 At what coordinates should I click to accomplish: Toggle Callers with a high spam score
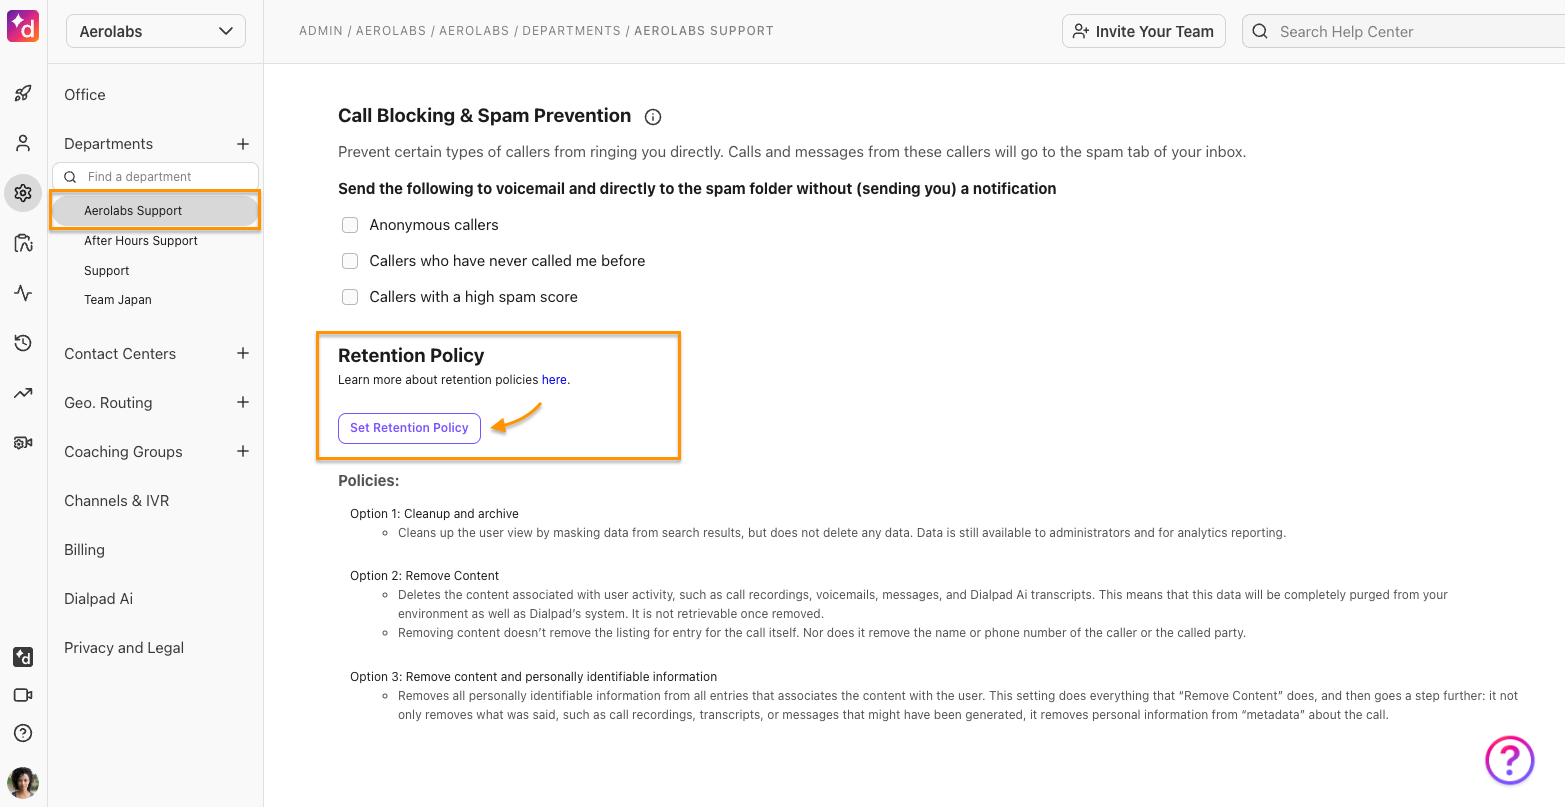[x=350, y=297]
